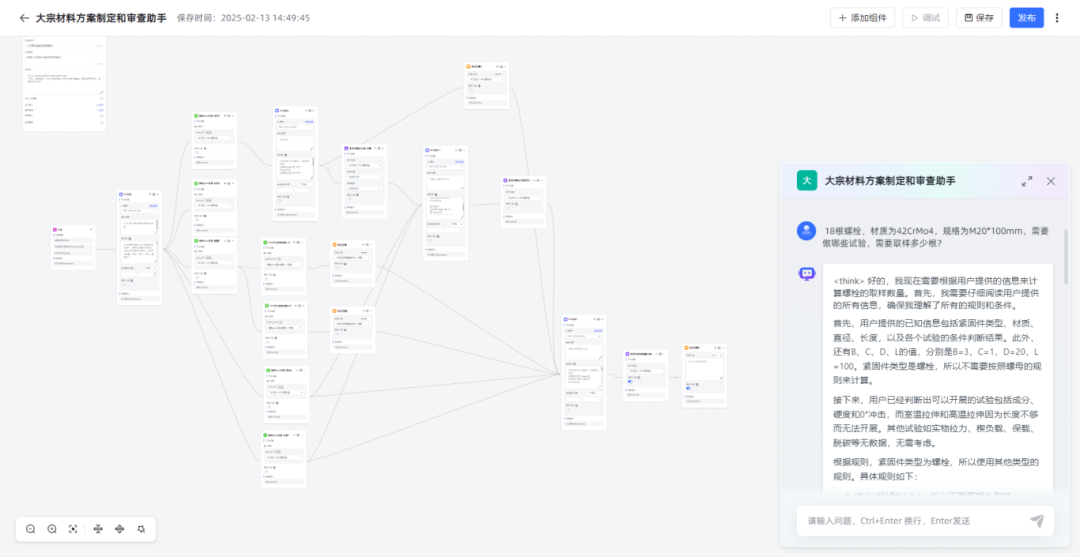Save the workflow with 保存

979,18
